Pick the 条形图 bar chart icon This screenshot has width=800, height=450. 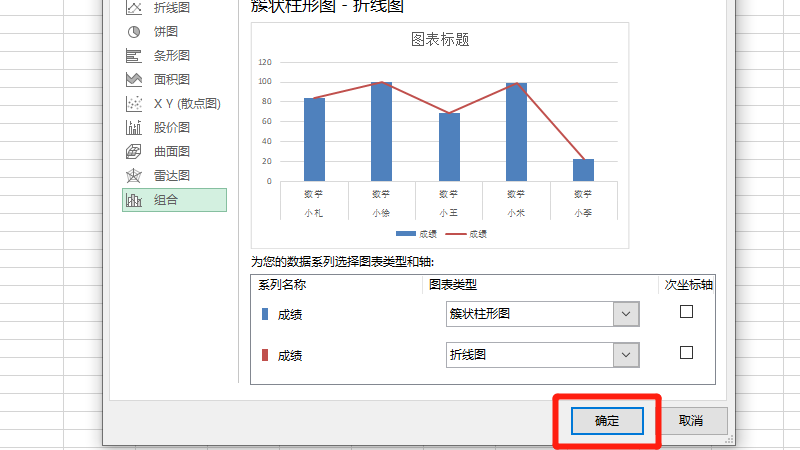(x=133, y=56)
